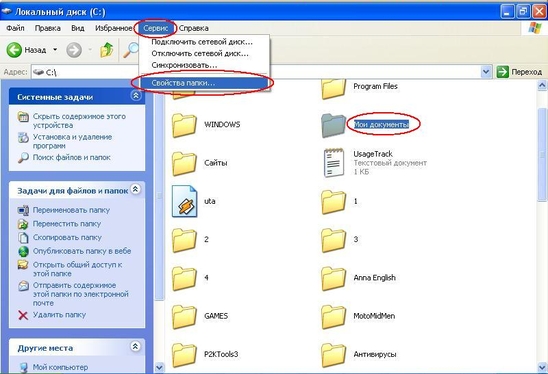Open the address bar dropdown list

tap(486, 72)
